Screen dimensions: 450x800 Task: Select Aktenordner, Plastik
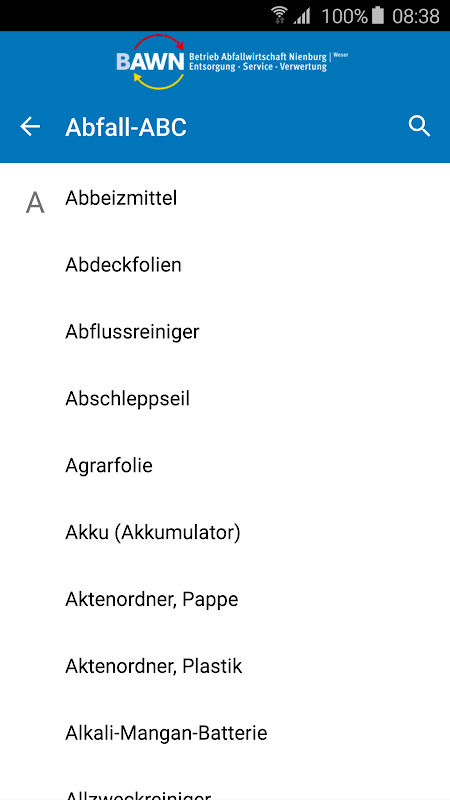(x=225, y=666)
